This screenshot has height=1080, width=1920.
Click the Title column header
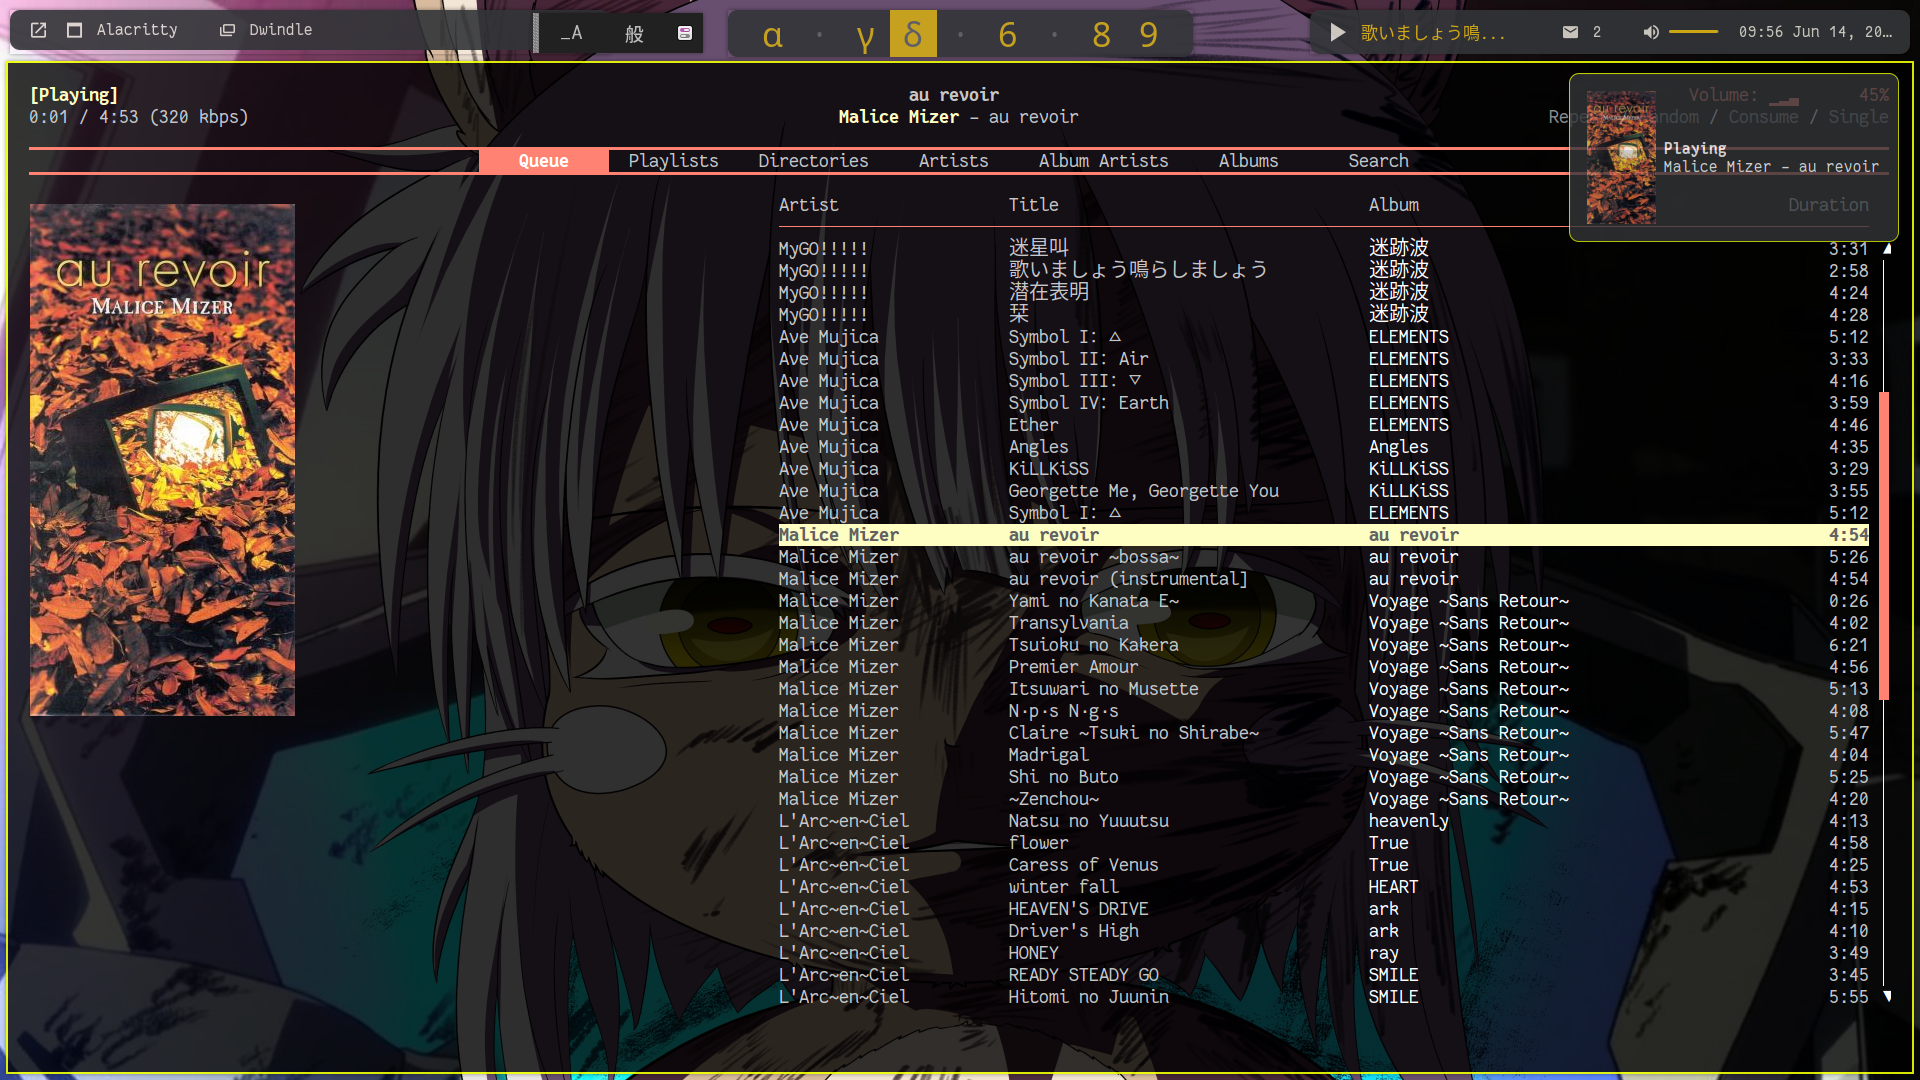(x=1033, y=205)
